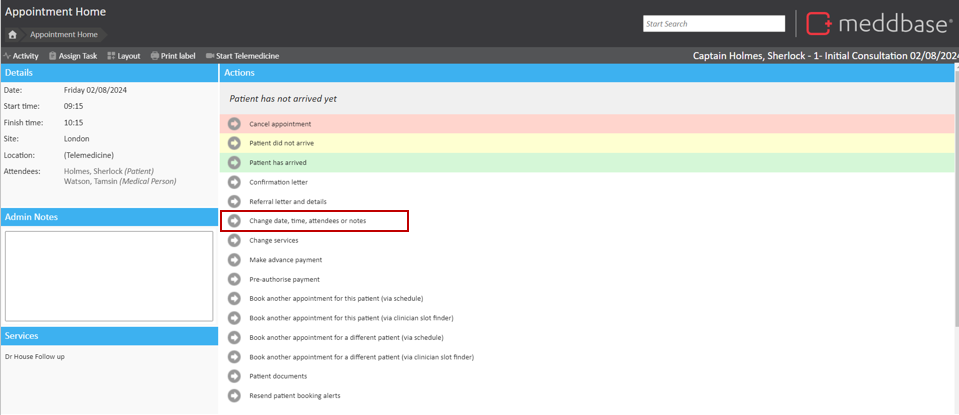The width and height of the screenshot is (959, 415).
Task: Click the Assign Task toolbar button
Action: pos(72,56)
